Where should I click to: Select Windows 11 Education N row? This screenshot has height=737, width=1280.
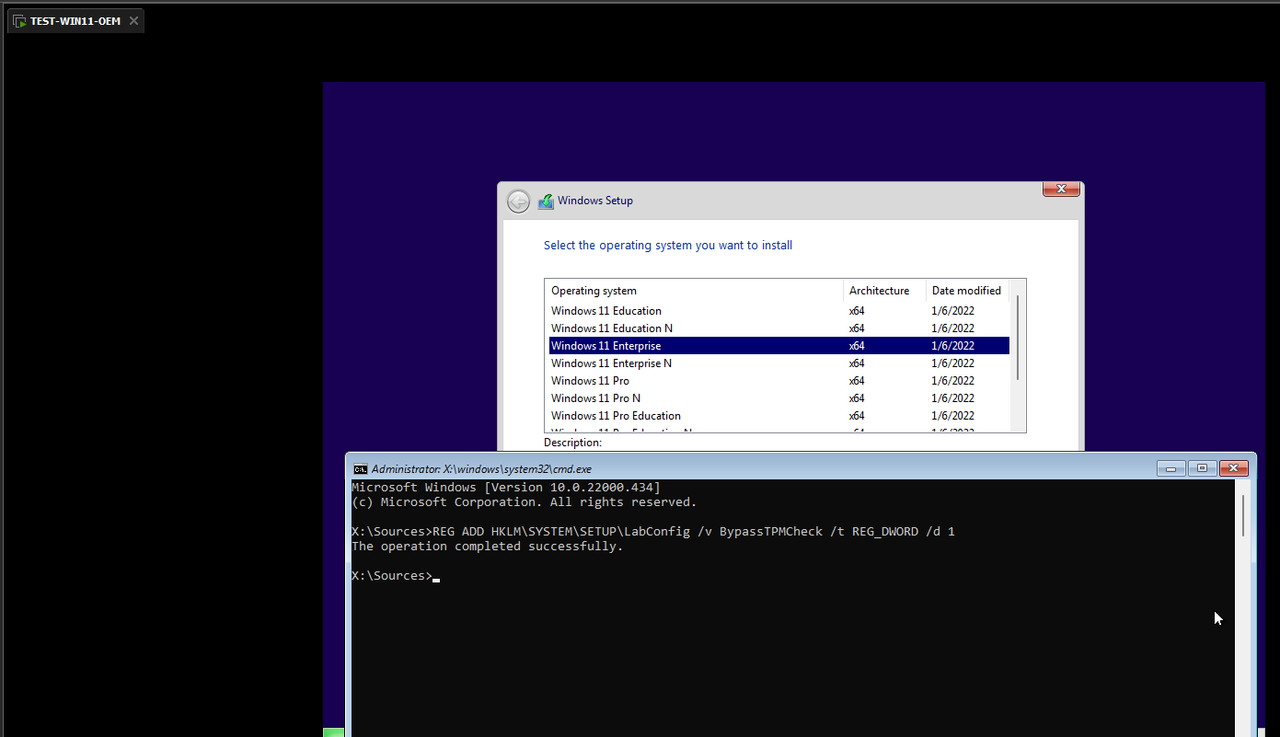[779, 328]
